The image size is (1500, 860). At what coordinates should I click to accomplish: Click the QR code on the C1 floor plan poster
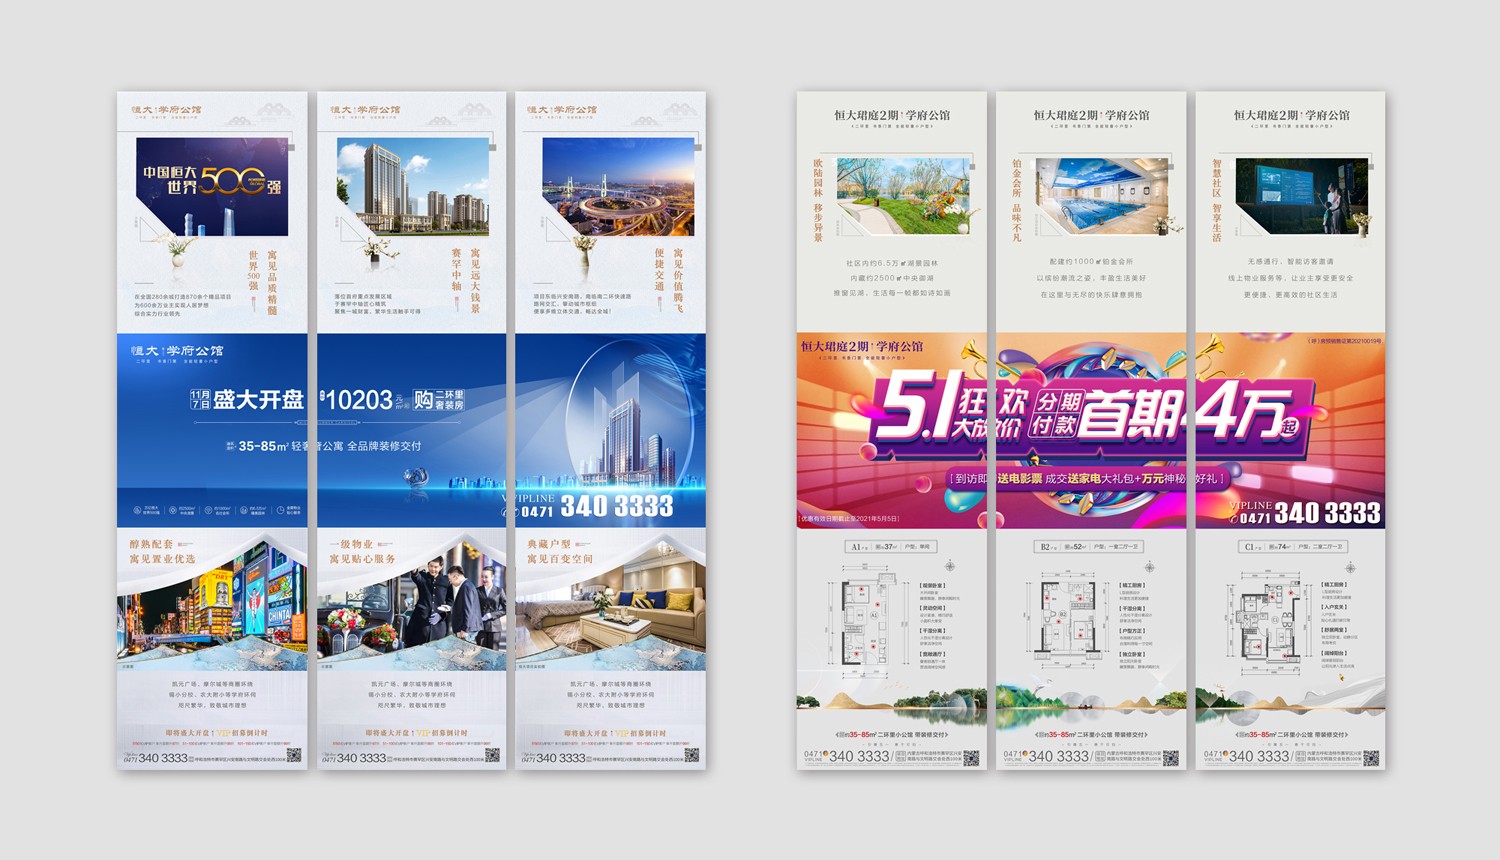pos(1371,757)
